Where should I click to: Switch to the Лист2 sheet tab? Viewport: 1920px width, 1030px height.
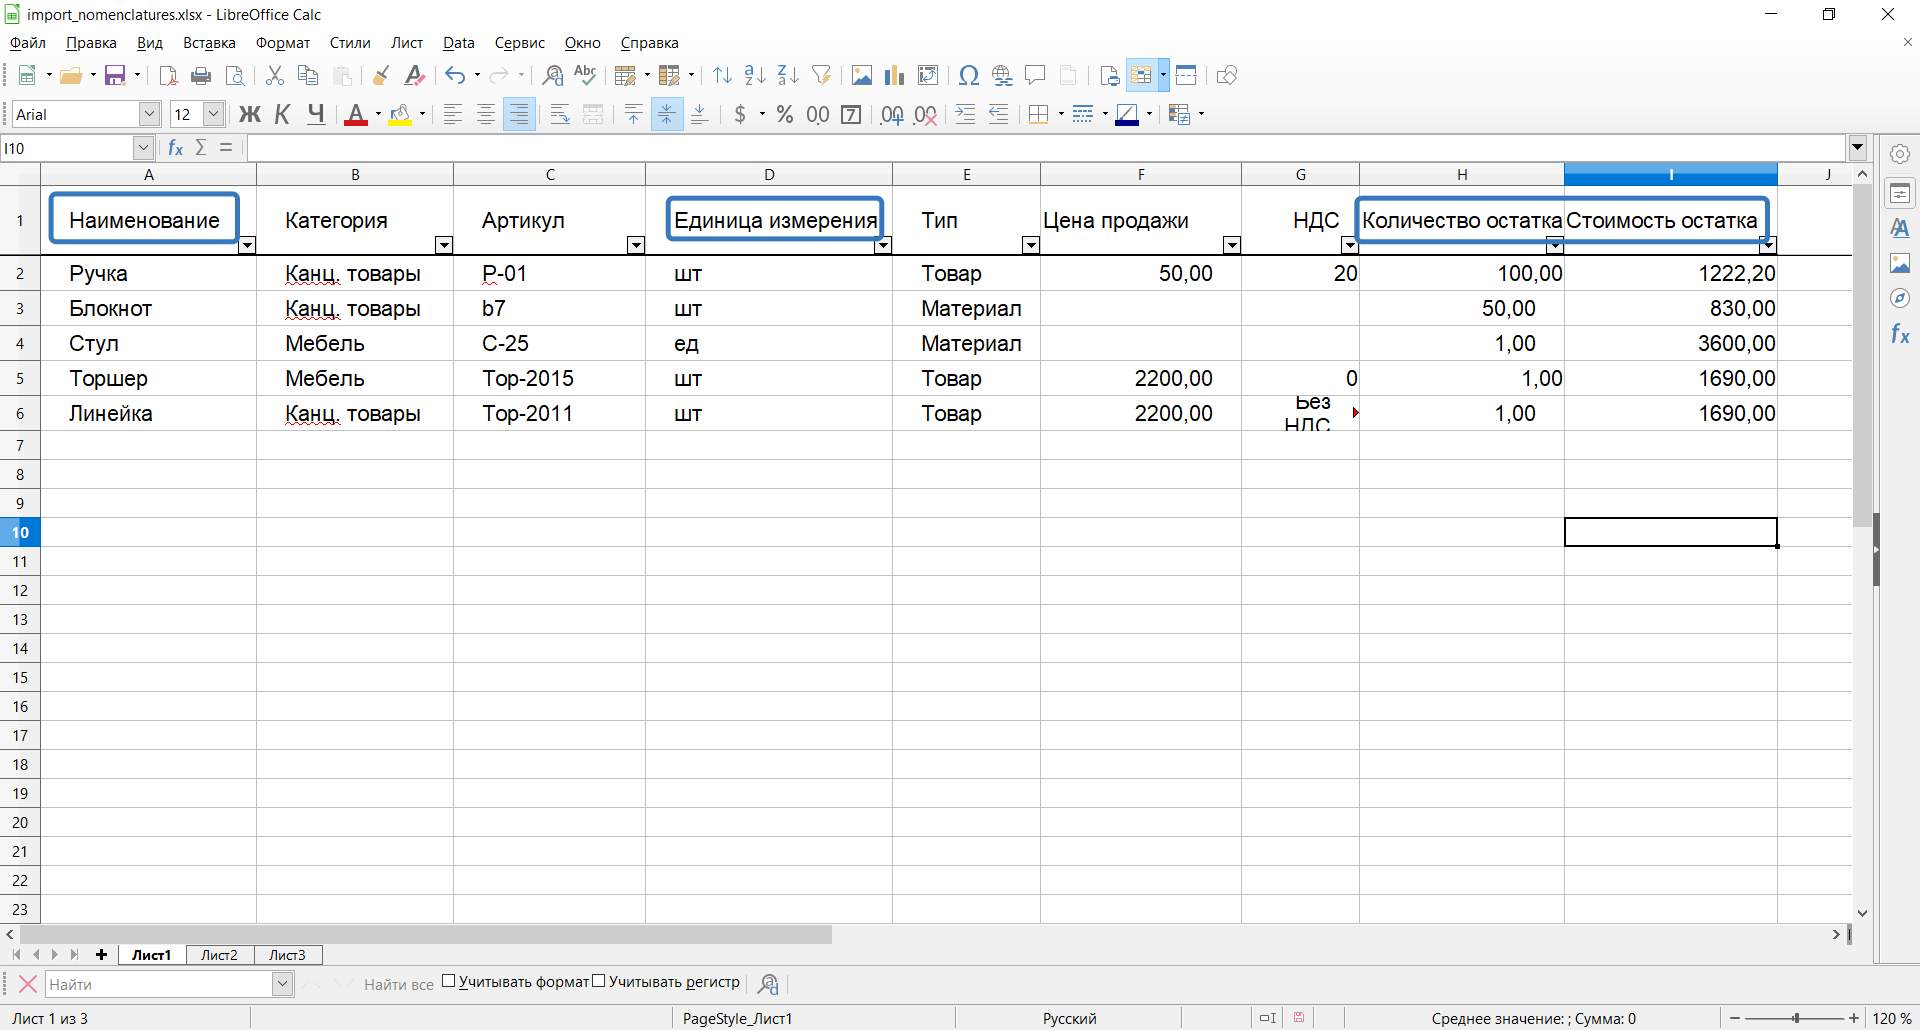(219, 955)
